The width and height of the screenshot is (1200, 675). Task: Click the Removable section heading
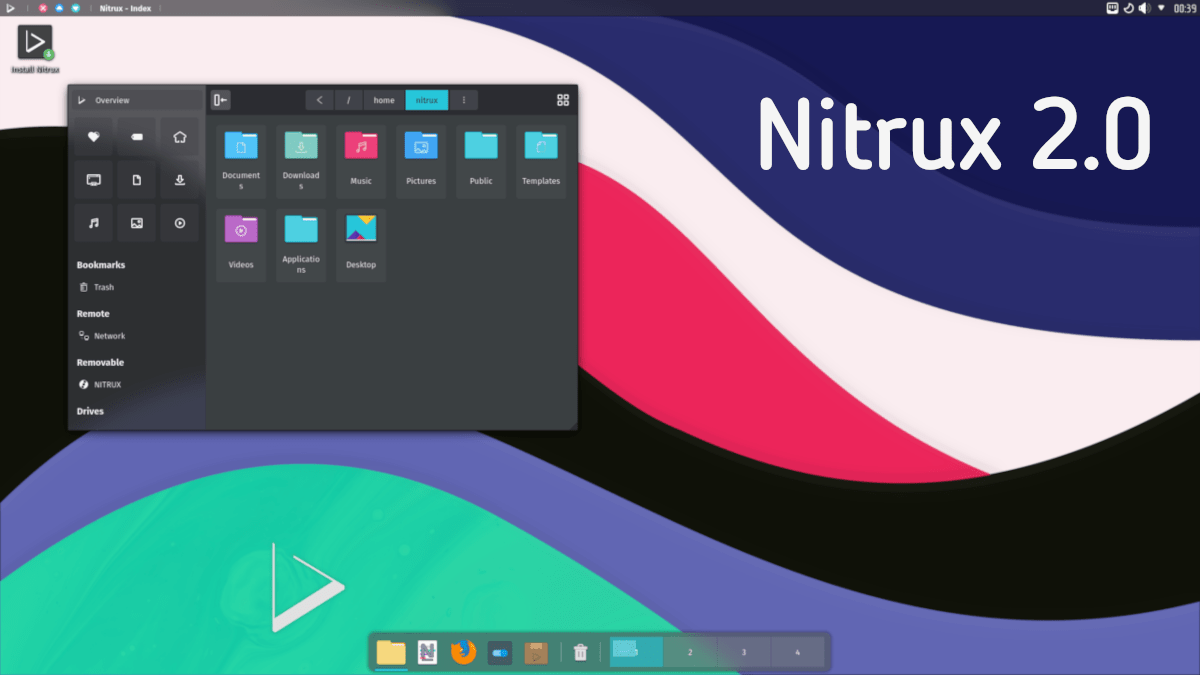100,362
